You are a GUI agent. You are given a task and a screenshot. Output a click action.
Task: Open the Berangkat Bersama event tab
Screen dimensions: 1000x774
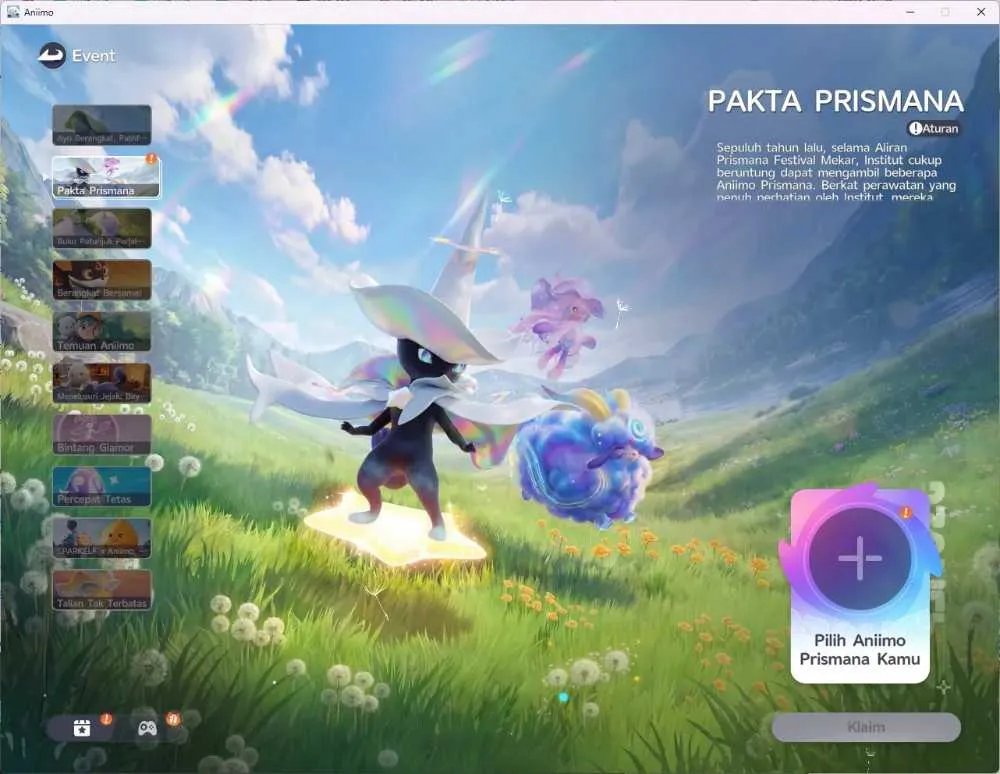click(x=102, y=280)
